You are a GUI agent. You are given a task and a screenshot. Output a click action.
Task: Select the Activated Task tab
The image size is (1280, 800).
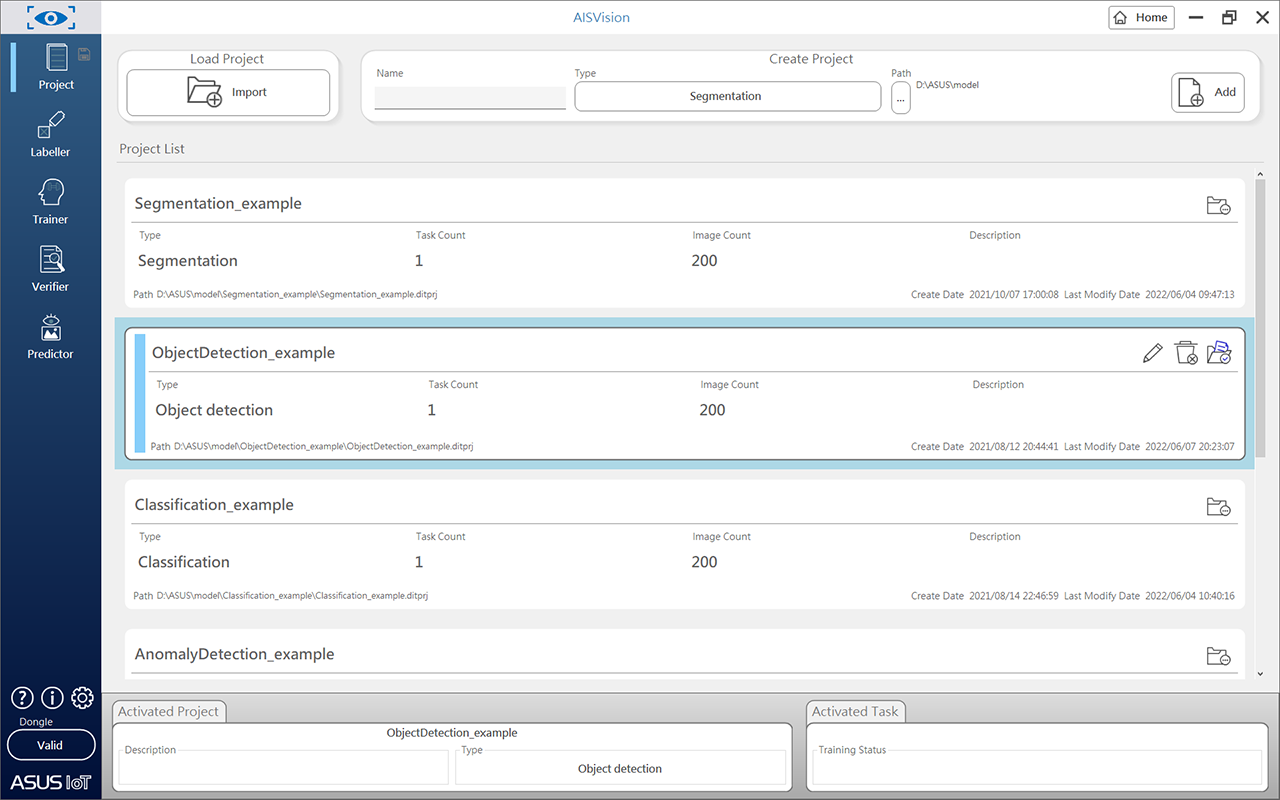click(855, 711)
